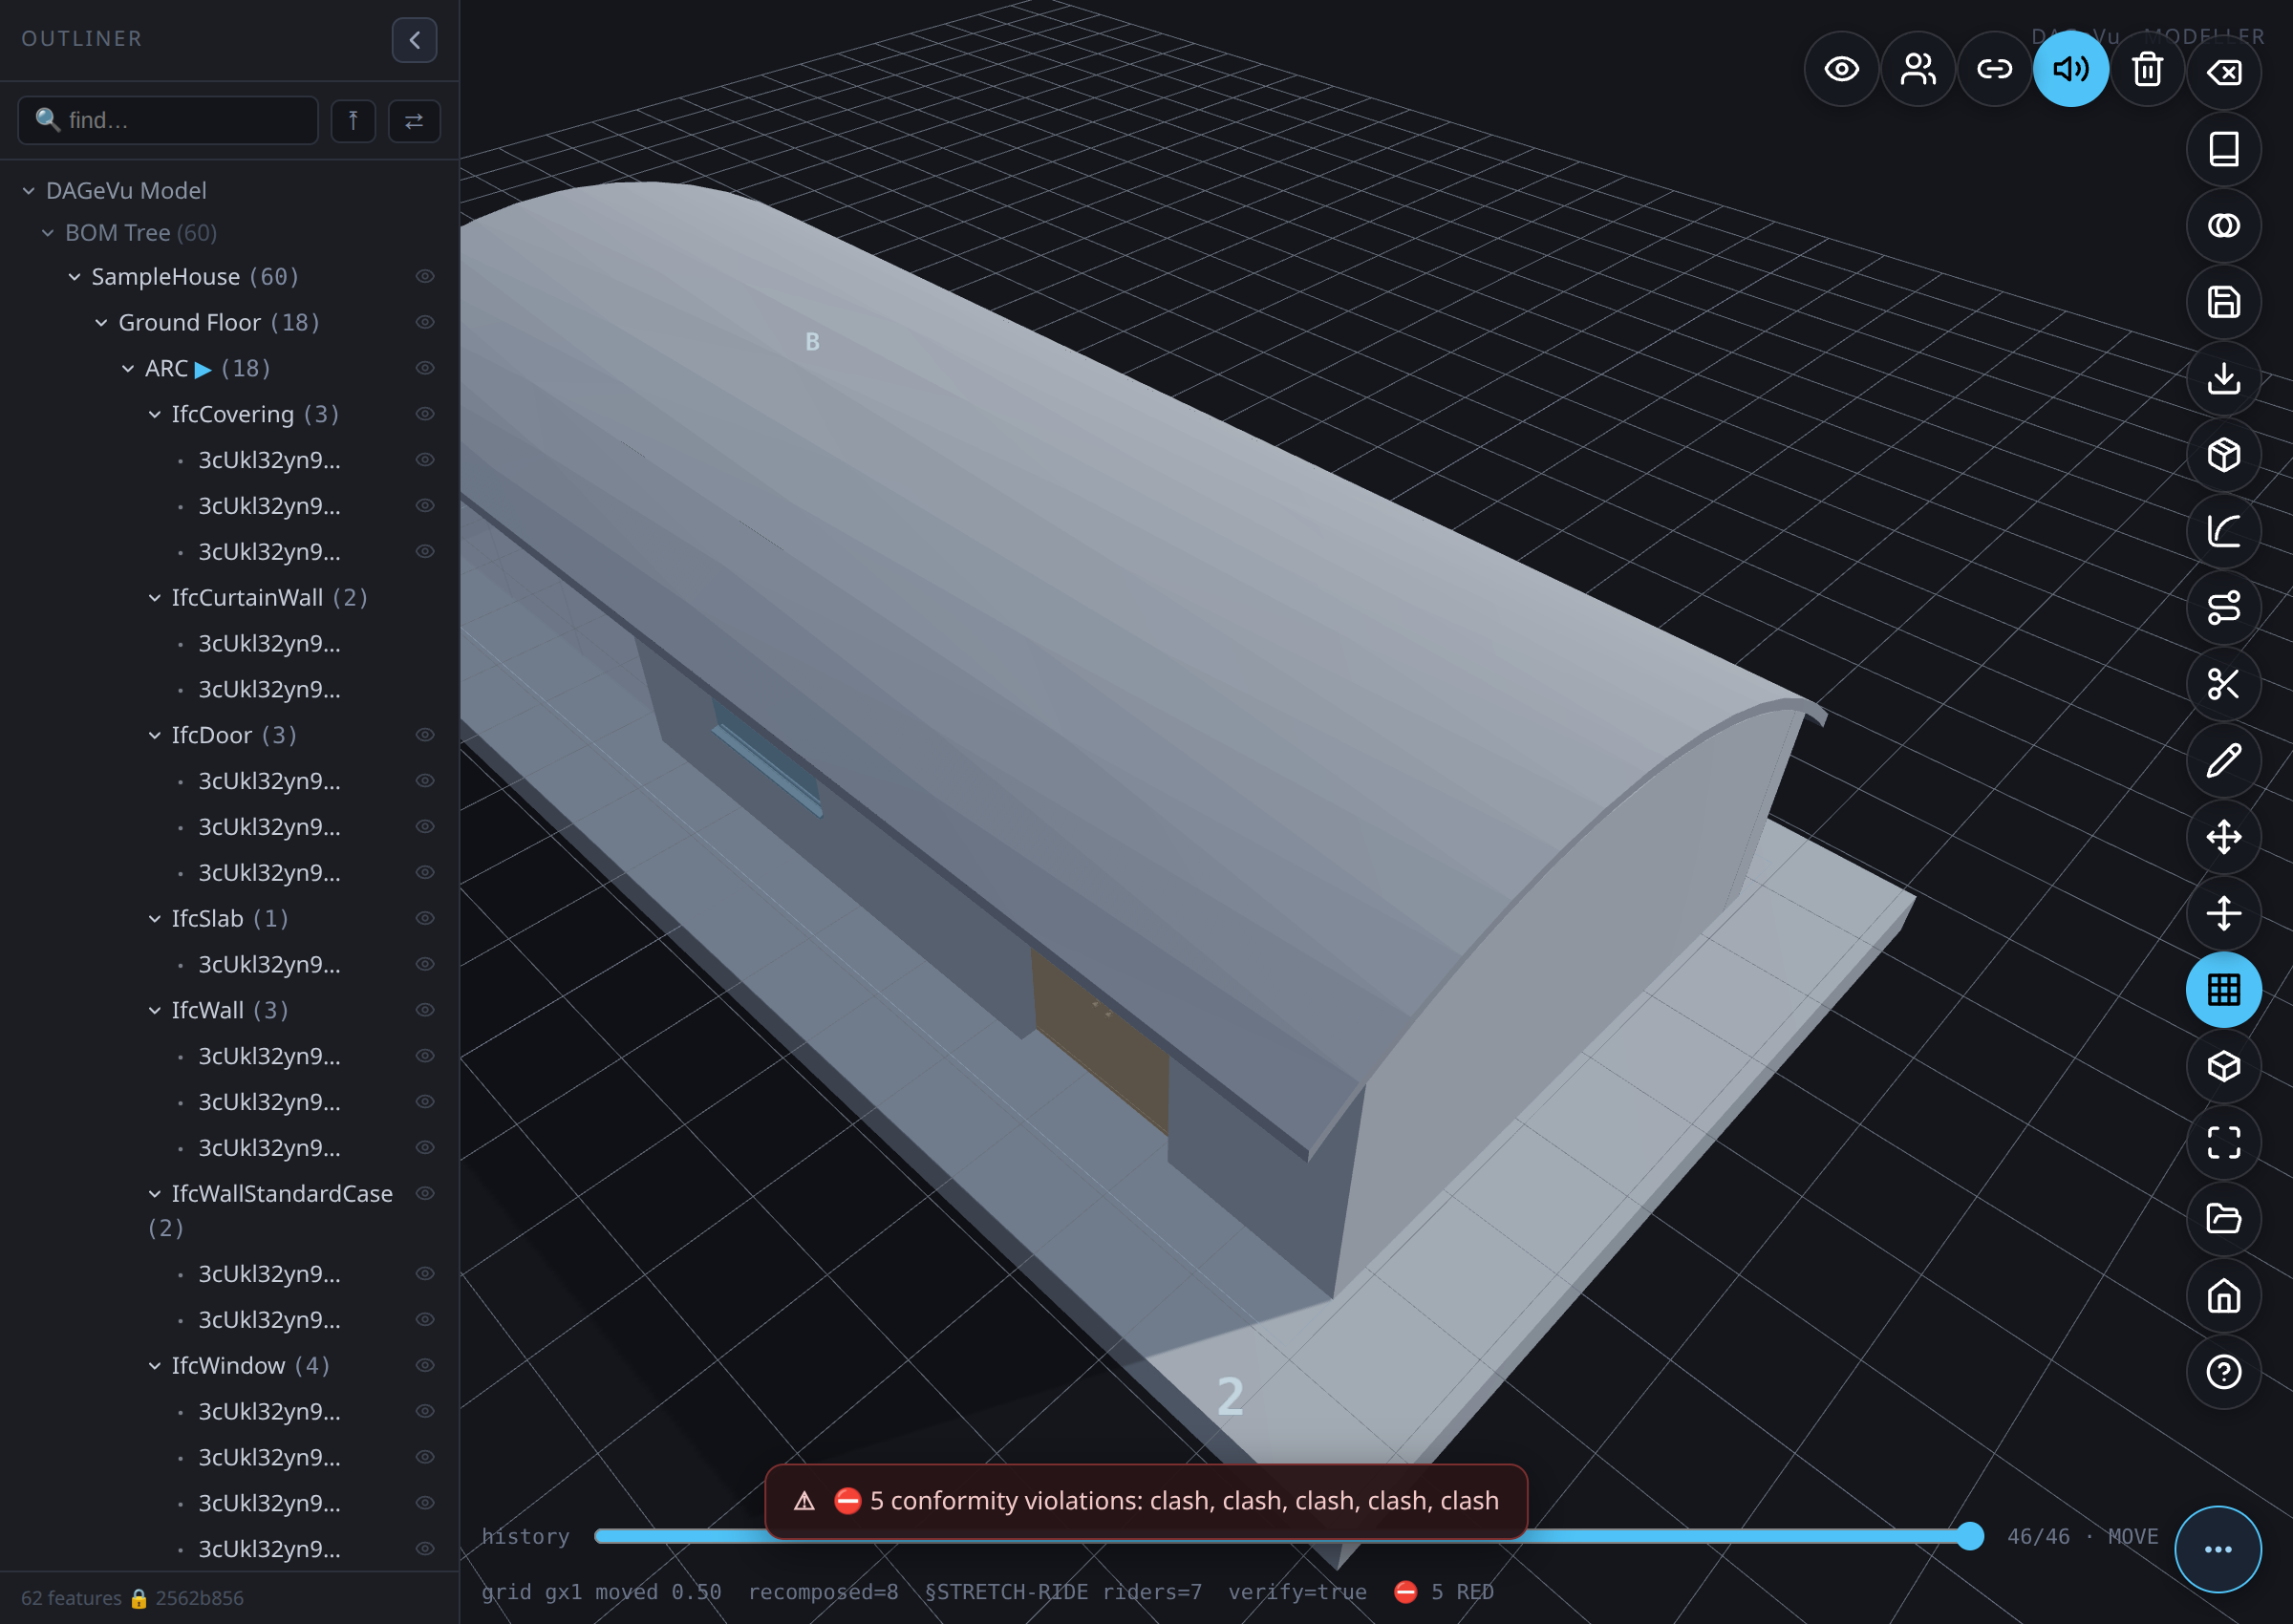Select the package box tool
Screen dimensions: 2293x1624
click(x=2223, y=455)
